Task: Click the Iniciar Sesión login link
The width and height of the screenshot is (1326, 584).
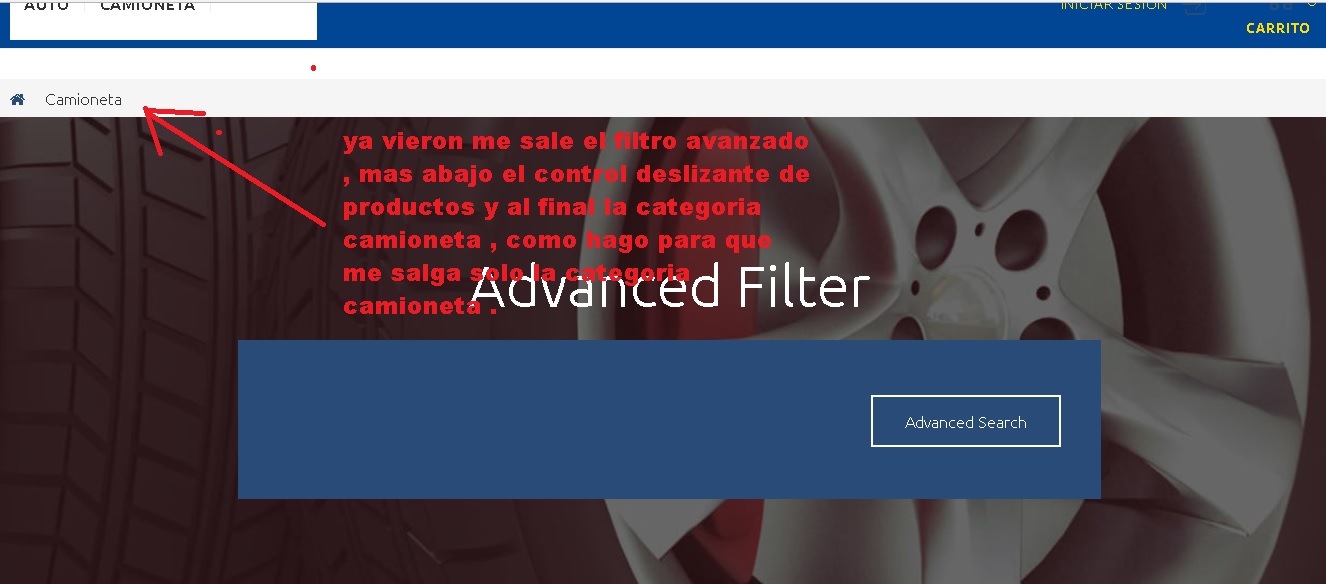Action: [x=1113, y=5]
